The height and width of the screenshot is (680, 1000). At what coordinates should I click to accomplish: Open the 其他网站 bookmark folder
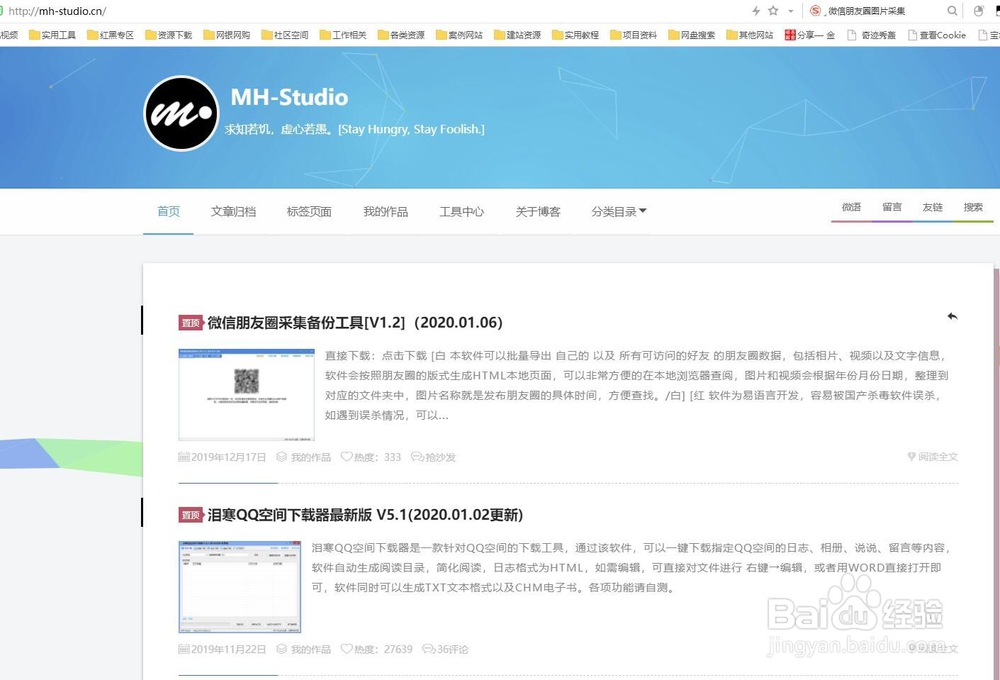(750, 35)
